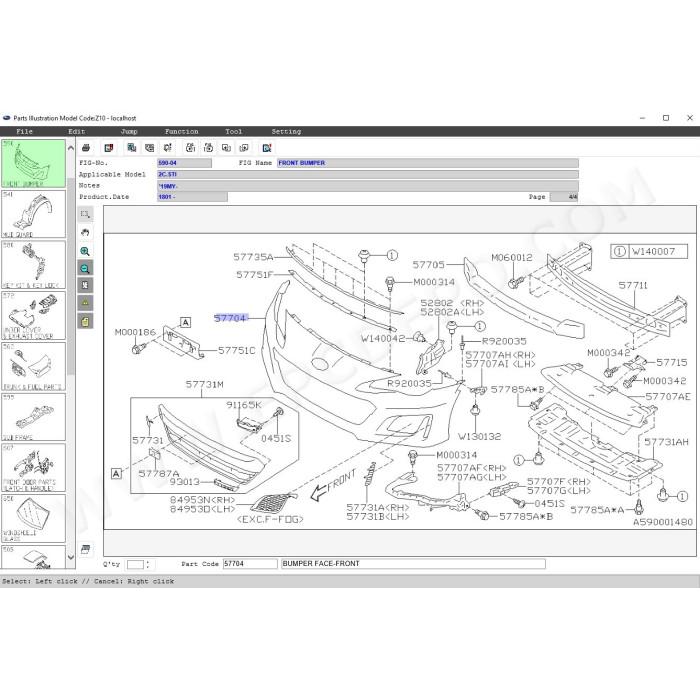Viewport: 700px width, 700px height.
Task: Click the dark tool icon below zoom out
Action: [85, 285]
